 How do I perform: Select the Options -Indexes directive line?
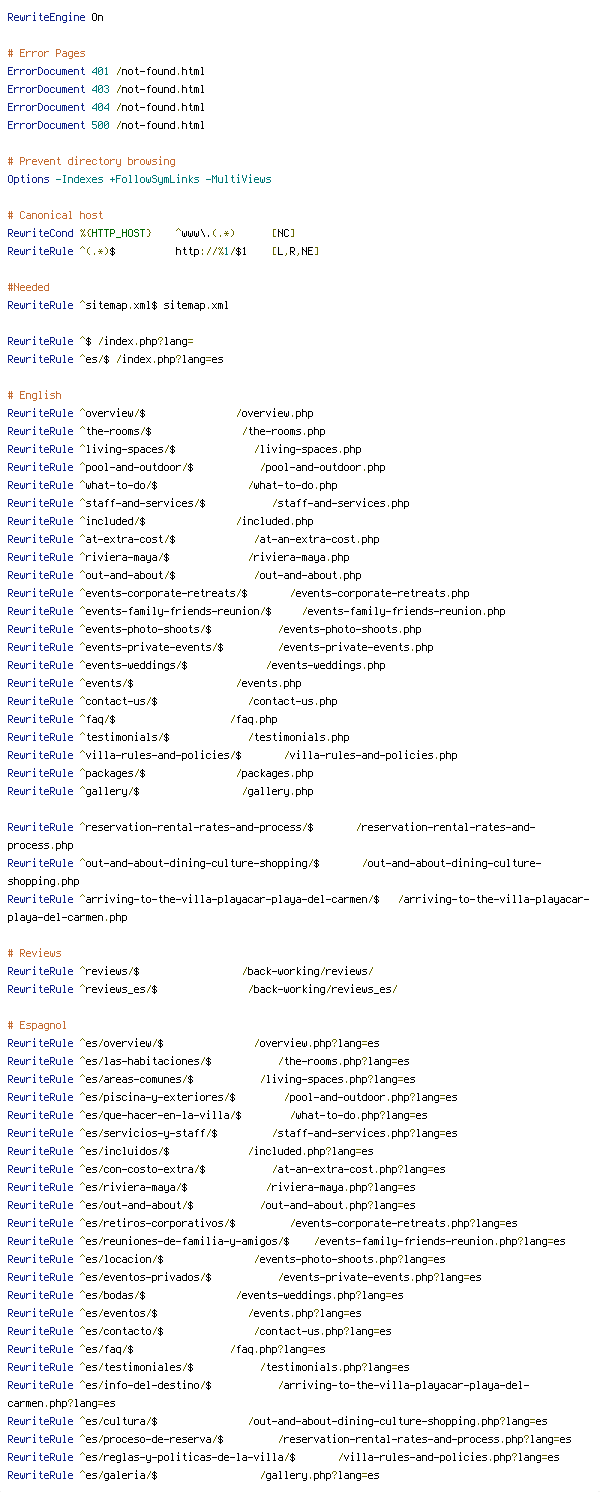click(x=139, y=179)
